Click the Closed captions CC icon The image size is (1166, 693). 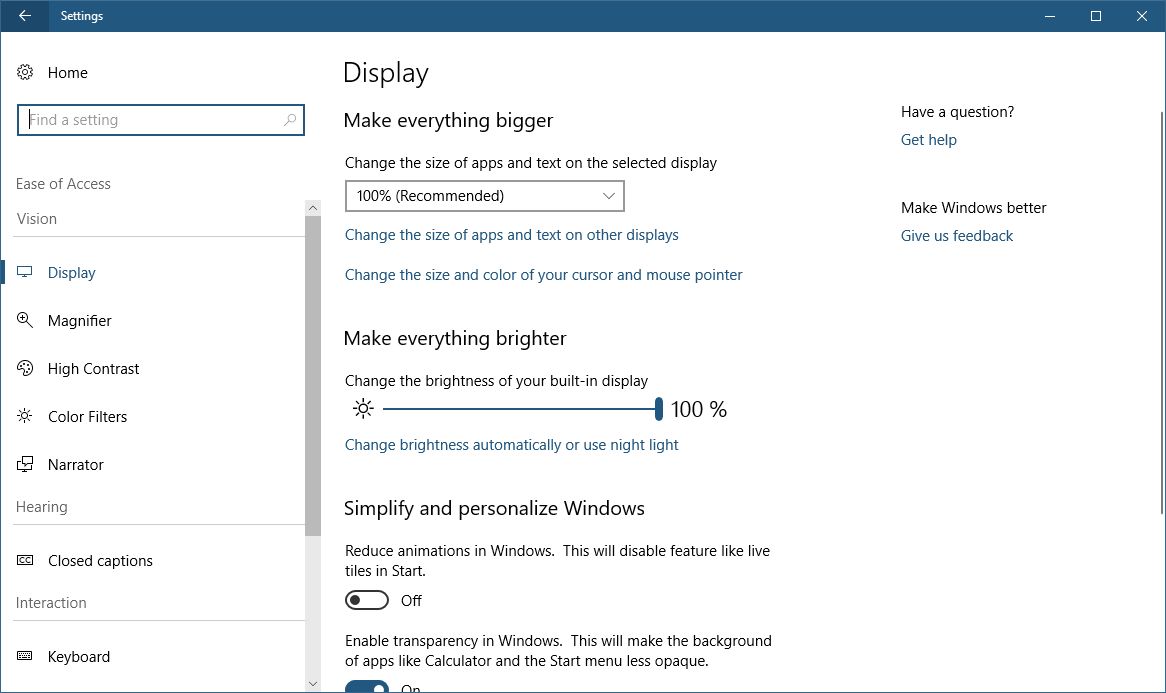[x=25, y=560]
